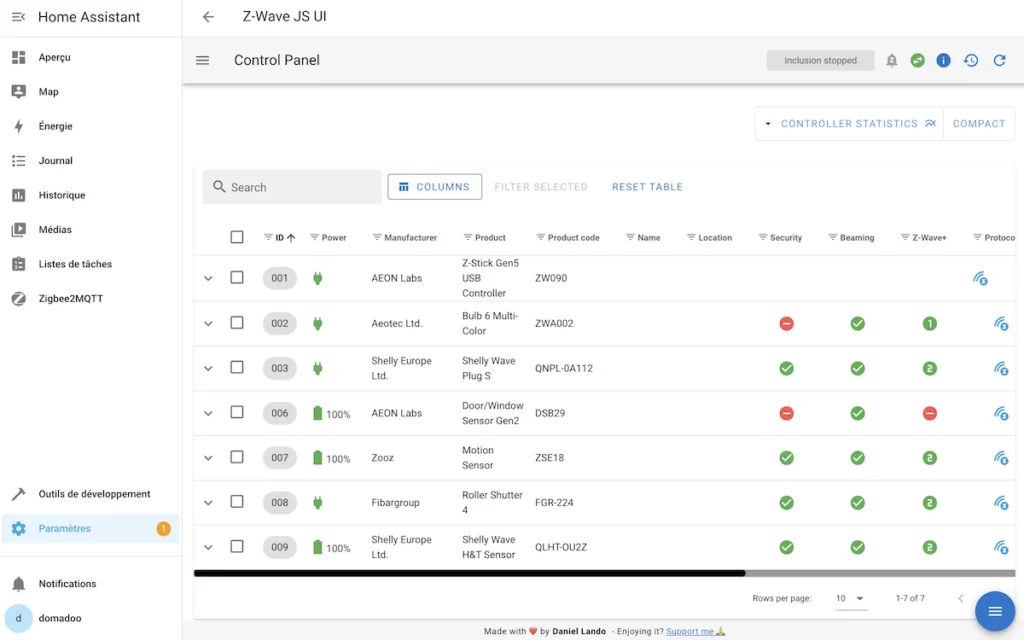
Task: Go back with the arrow beside Z-Wave JS UI
Action: [208, 17]
